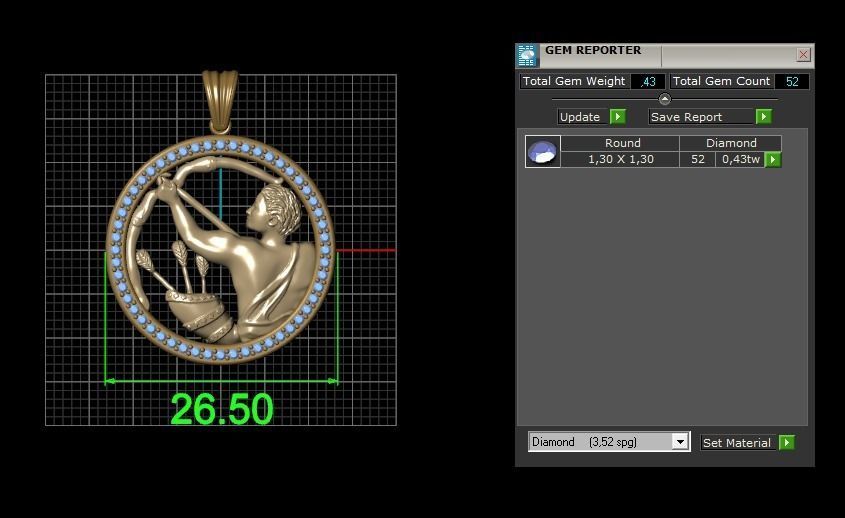
Task: Click the 52 count cell in gem row
Action: 697,160
